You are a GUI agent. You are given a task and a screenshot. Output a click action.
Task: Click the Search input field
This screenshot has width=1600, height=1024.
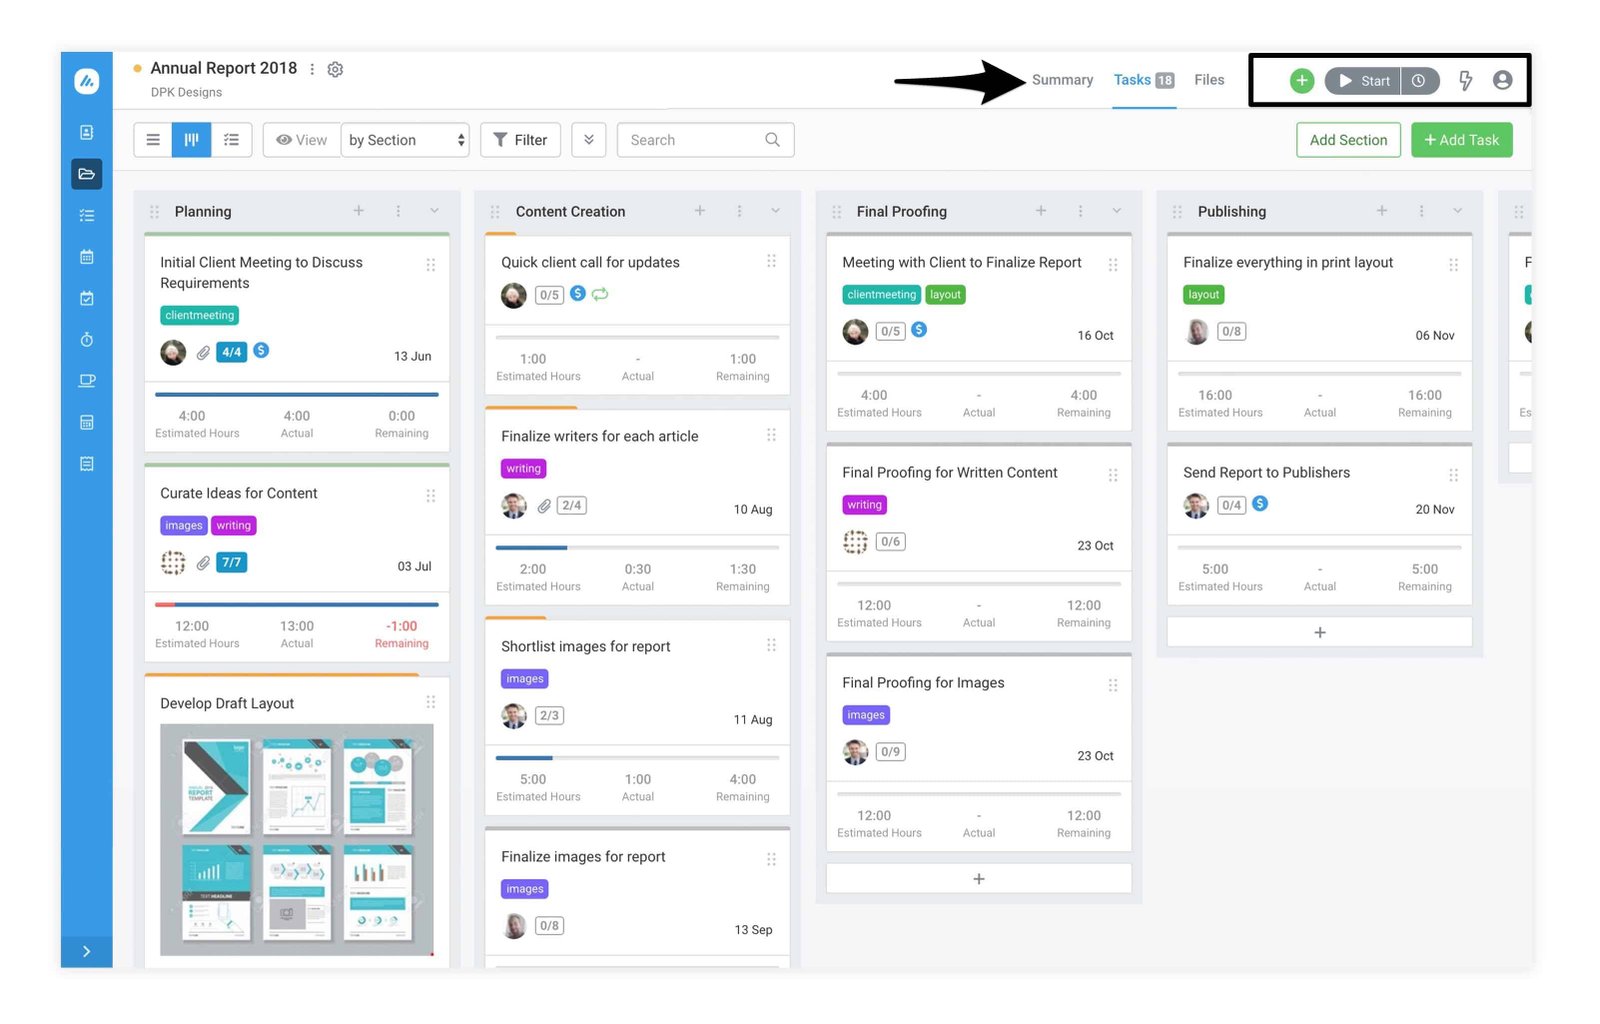pos(695,140)
